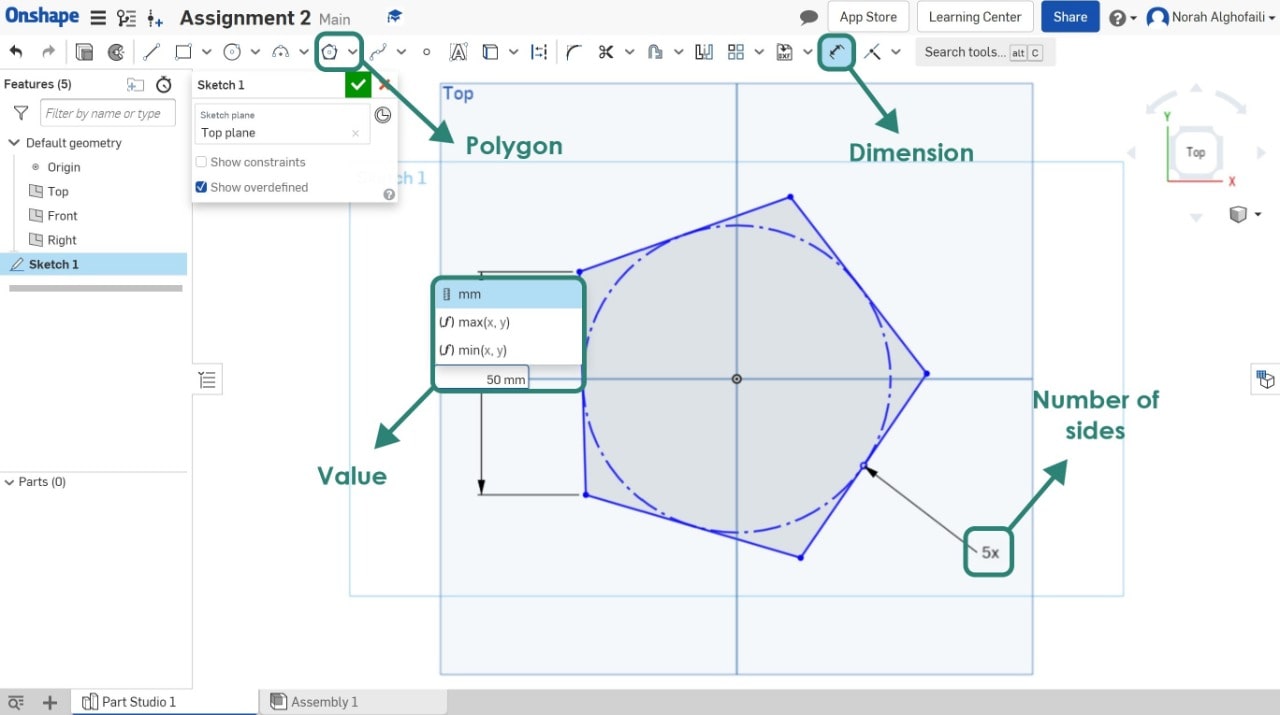This screenshot has width=1280, height=715.
Task: Redo the last action
Action: (48, 52)
